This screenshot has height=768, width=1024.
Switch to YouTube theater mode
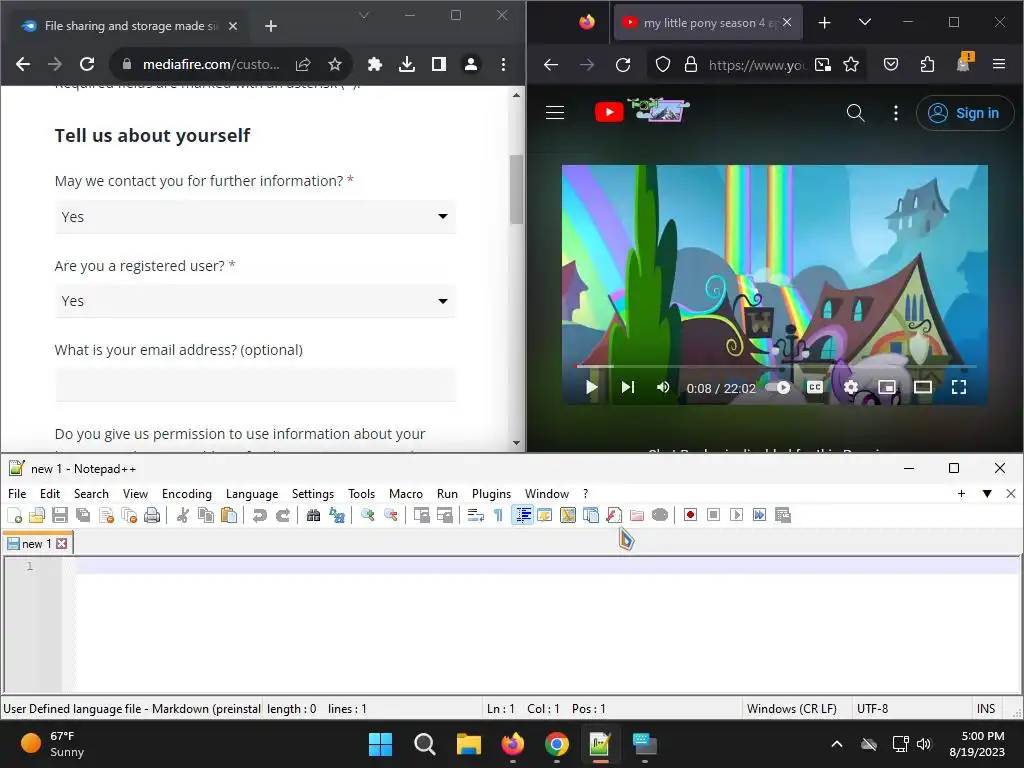[923, 387]
